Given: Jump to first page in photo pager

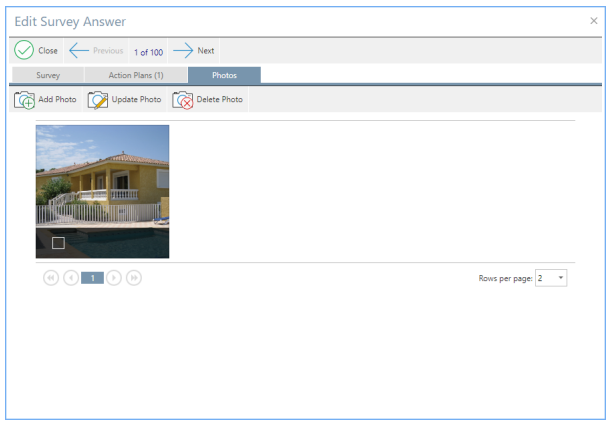Looking at the screenshot, I should 51,278.
